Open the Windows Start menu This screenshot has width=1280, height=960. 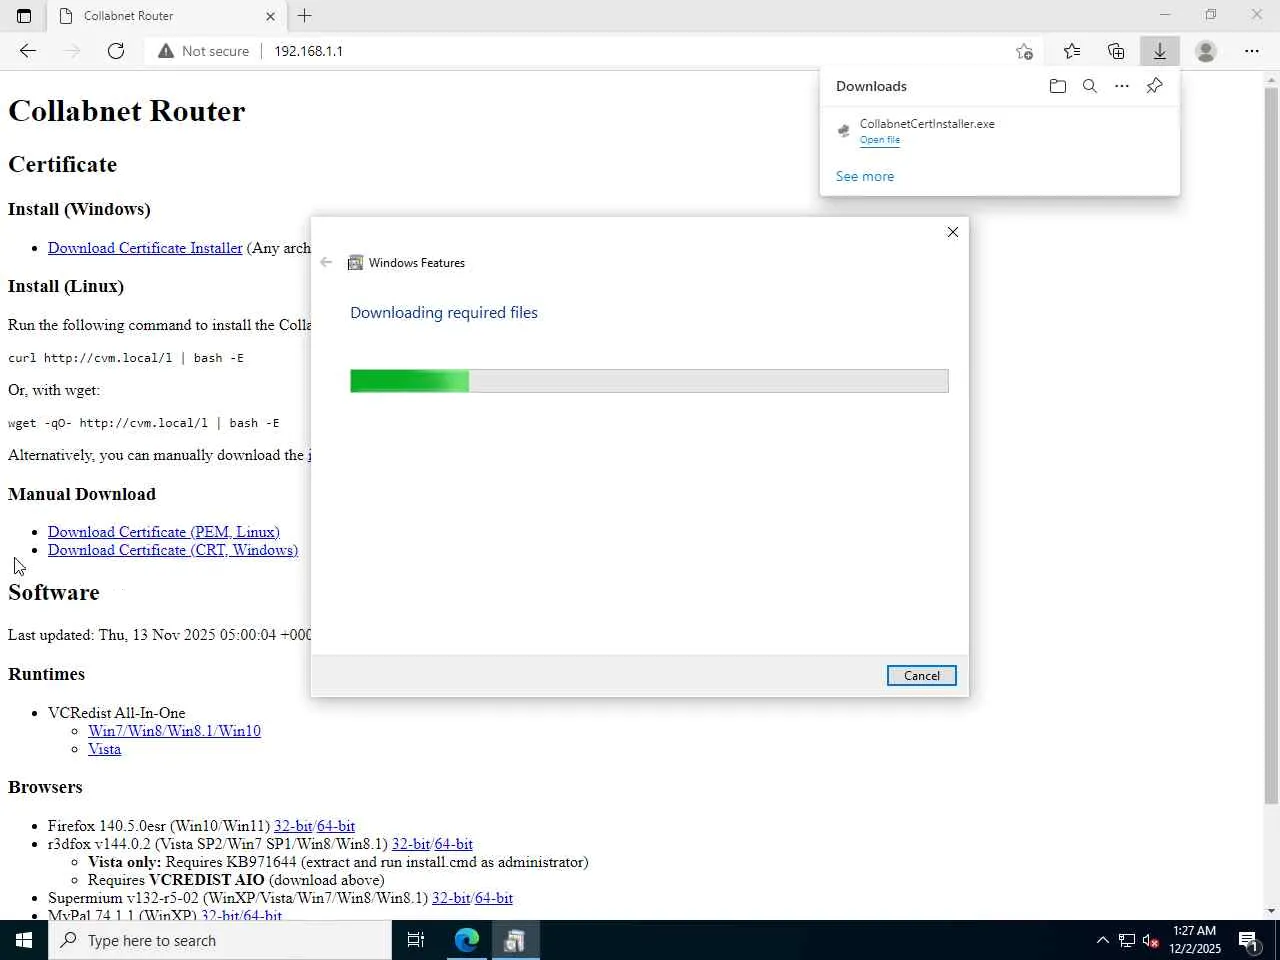pyautogui.click(x=24, y=940)
